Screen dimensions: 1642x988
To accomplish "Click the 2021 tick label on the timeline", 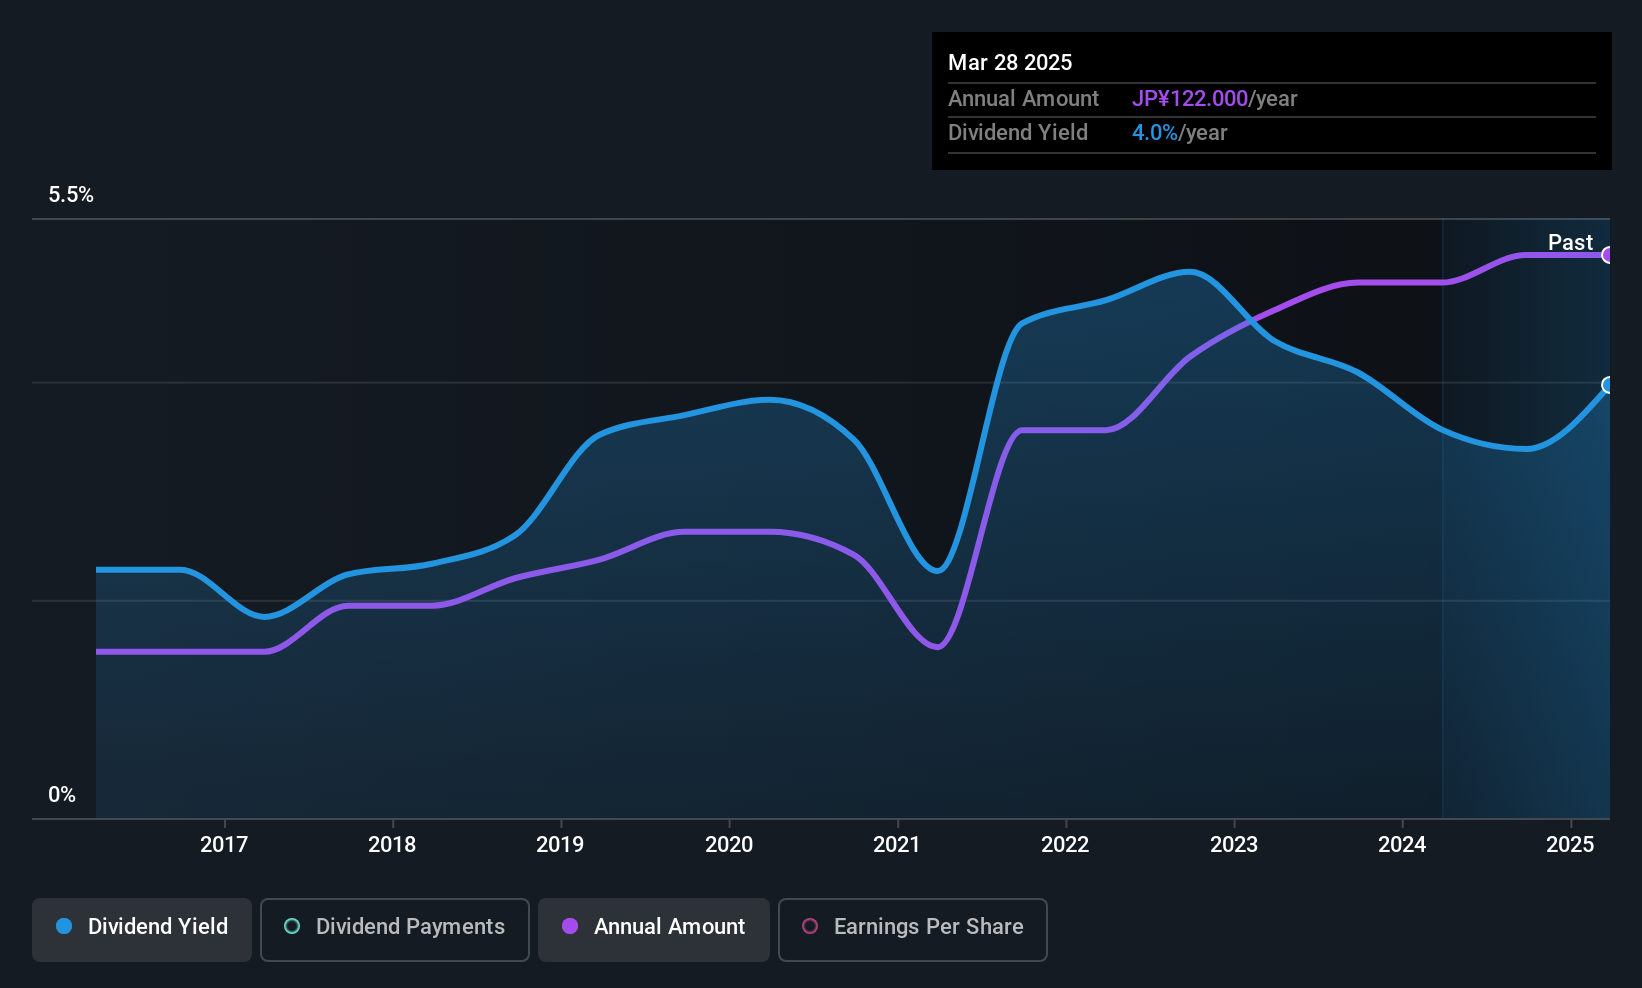I will [x=897, y=844].
